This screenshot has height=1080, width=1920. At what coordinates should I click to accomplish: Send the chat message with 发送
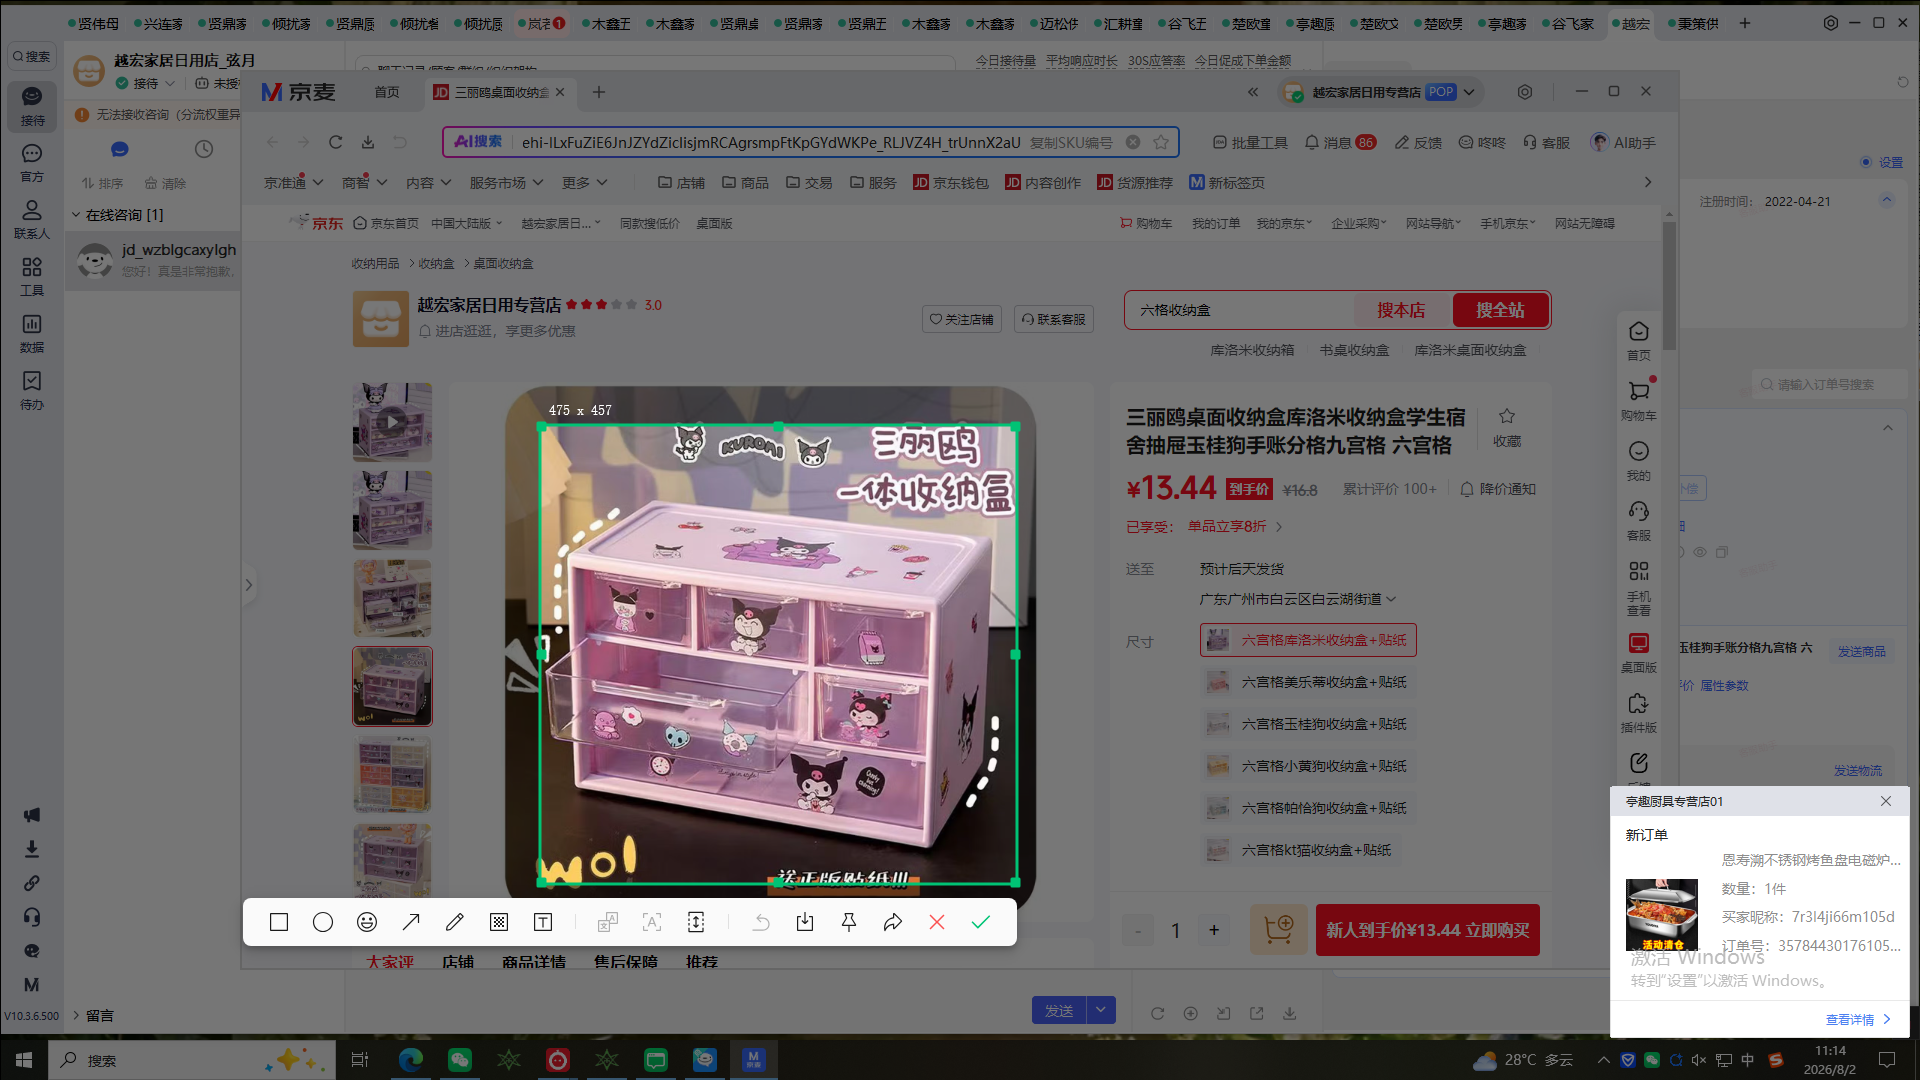click(1059, 1010)
